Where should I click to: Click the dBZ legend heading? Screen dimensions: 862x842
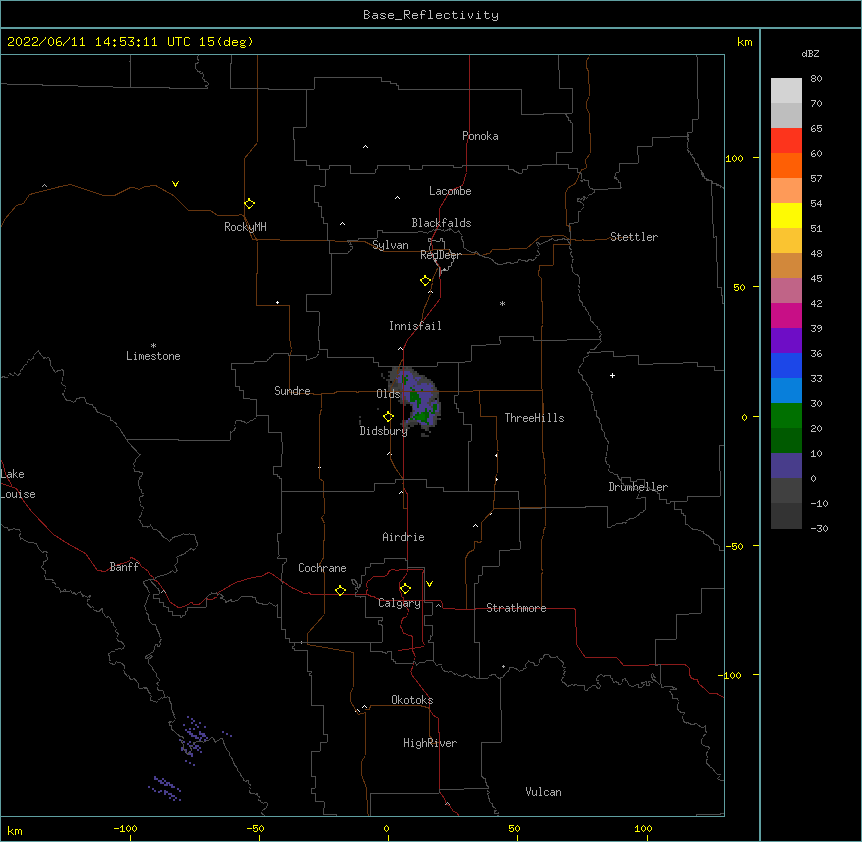tap(810, 54)
